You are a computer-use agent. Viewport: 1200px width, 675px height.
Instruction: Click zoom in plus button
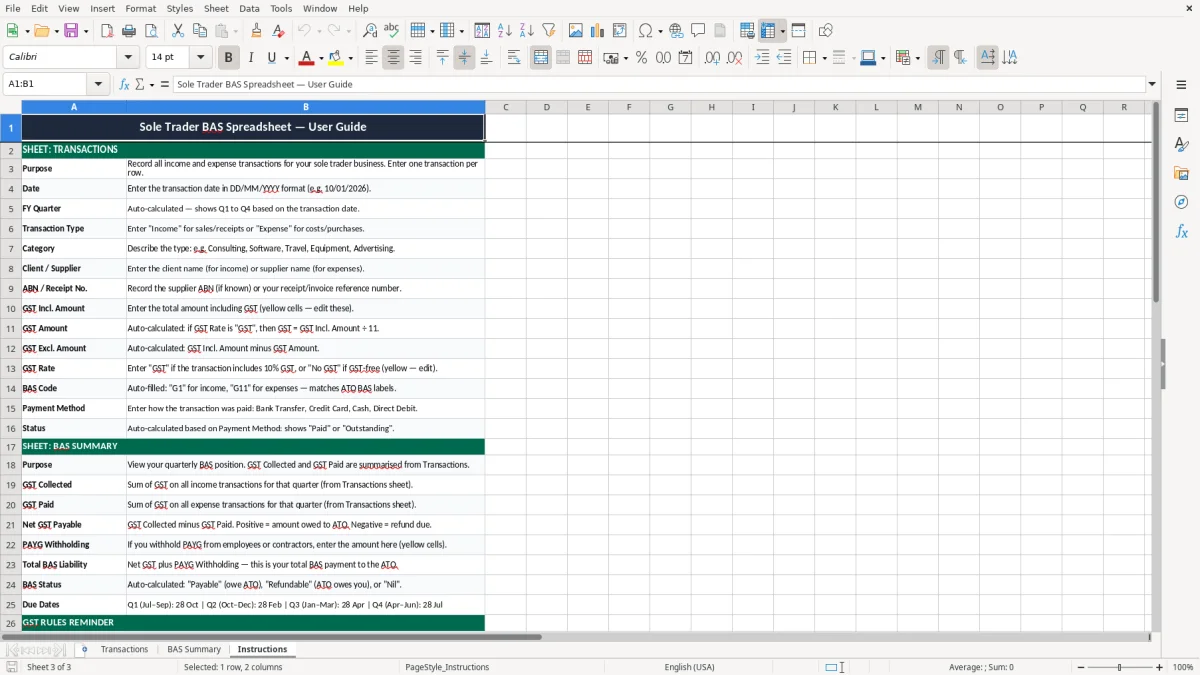(1160, 667)
